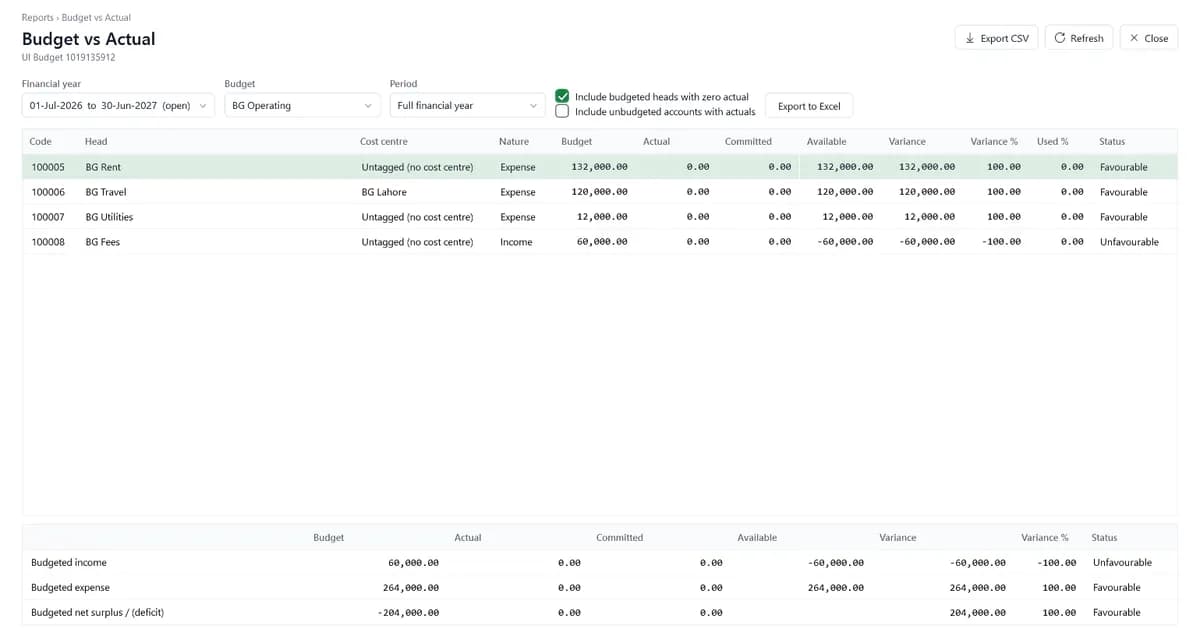This screenshot has height=628, width=1200.
Task: Sort by the Head column header
Action: click(96, 141)
